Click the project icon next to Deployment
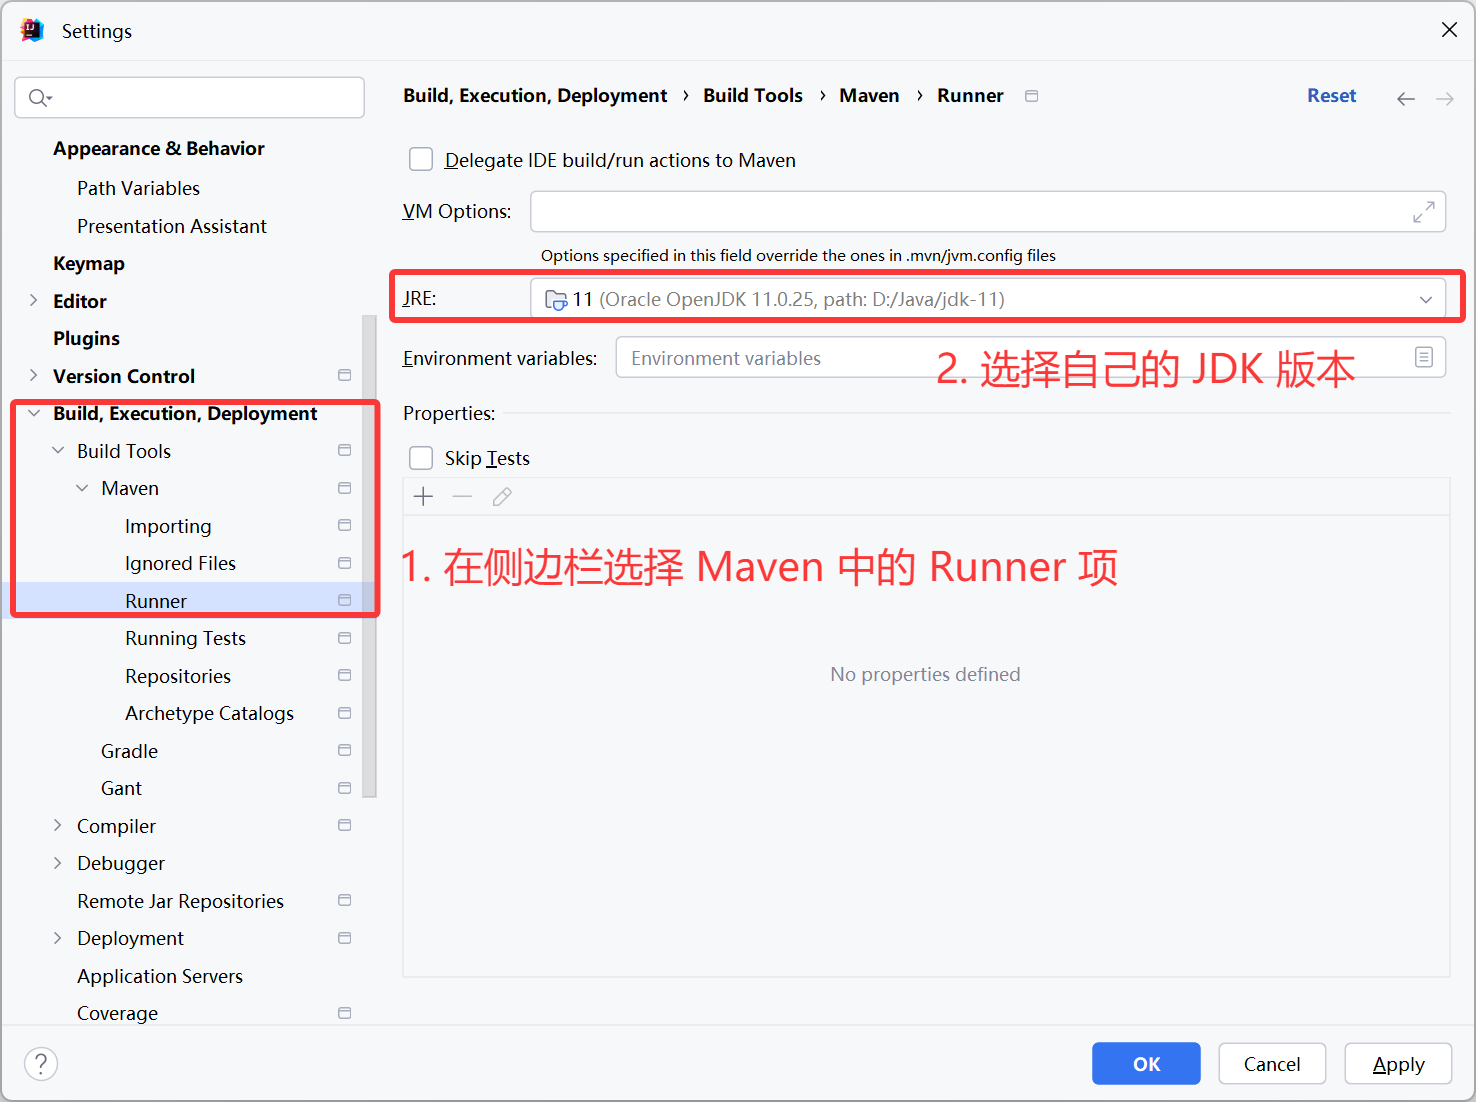The width and height of the screenshot is (1476, 1102). (345, 938)
